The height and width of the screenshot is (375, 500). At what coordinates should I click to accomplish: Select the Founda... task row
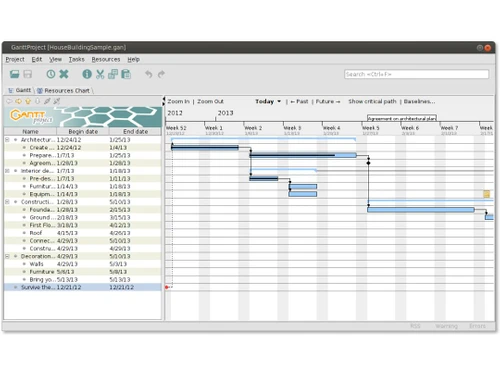coord(83,210)
